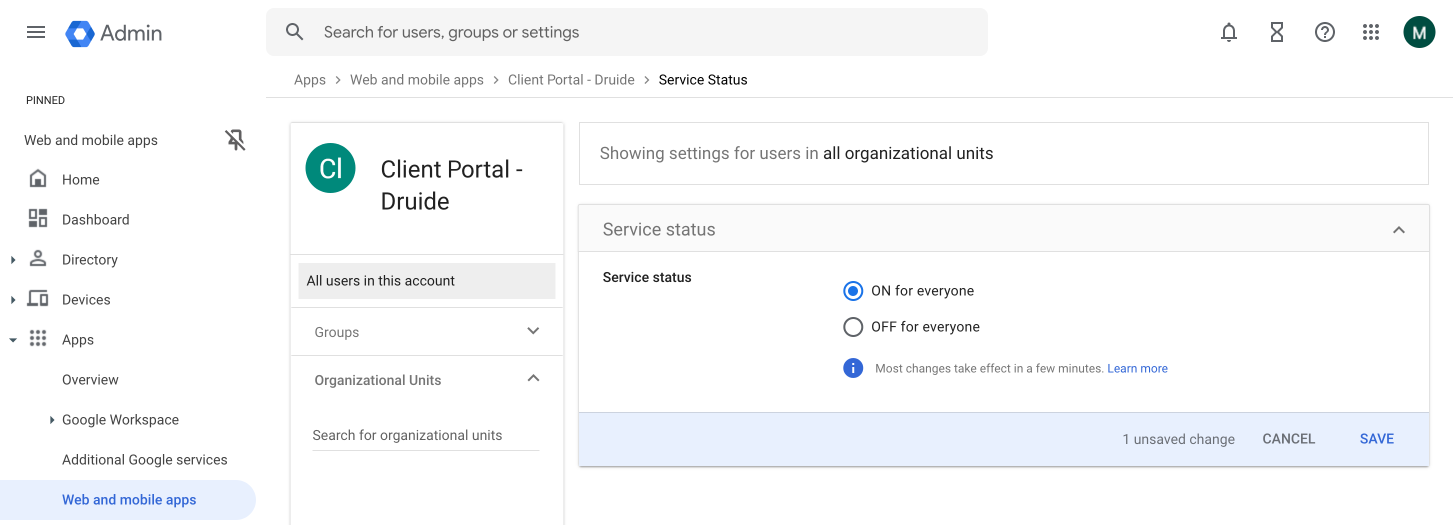Collapse the Service status panel
The height and width of the screenshot is (525, 1453).
[1399, 230]
